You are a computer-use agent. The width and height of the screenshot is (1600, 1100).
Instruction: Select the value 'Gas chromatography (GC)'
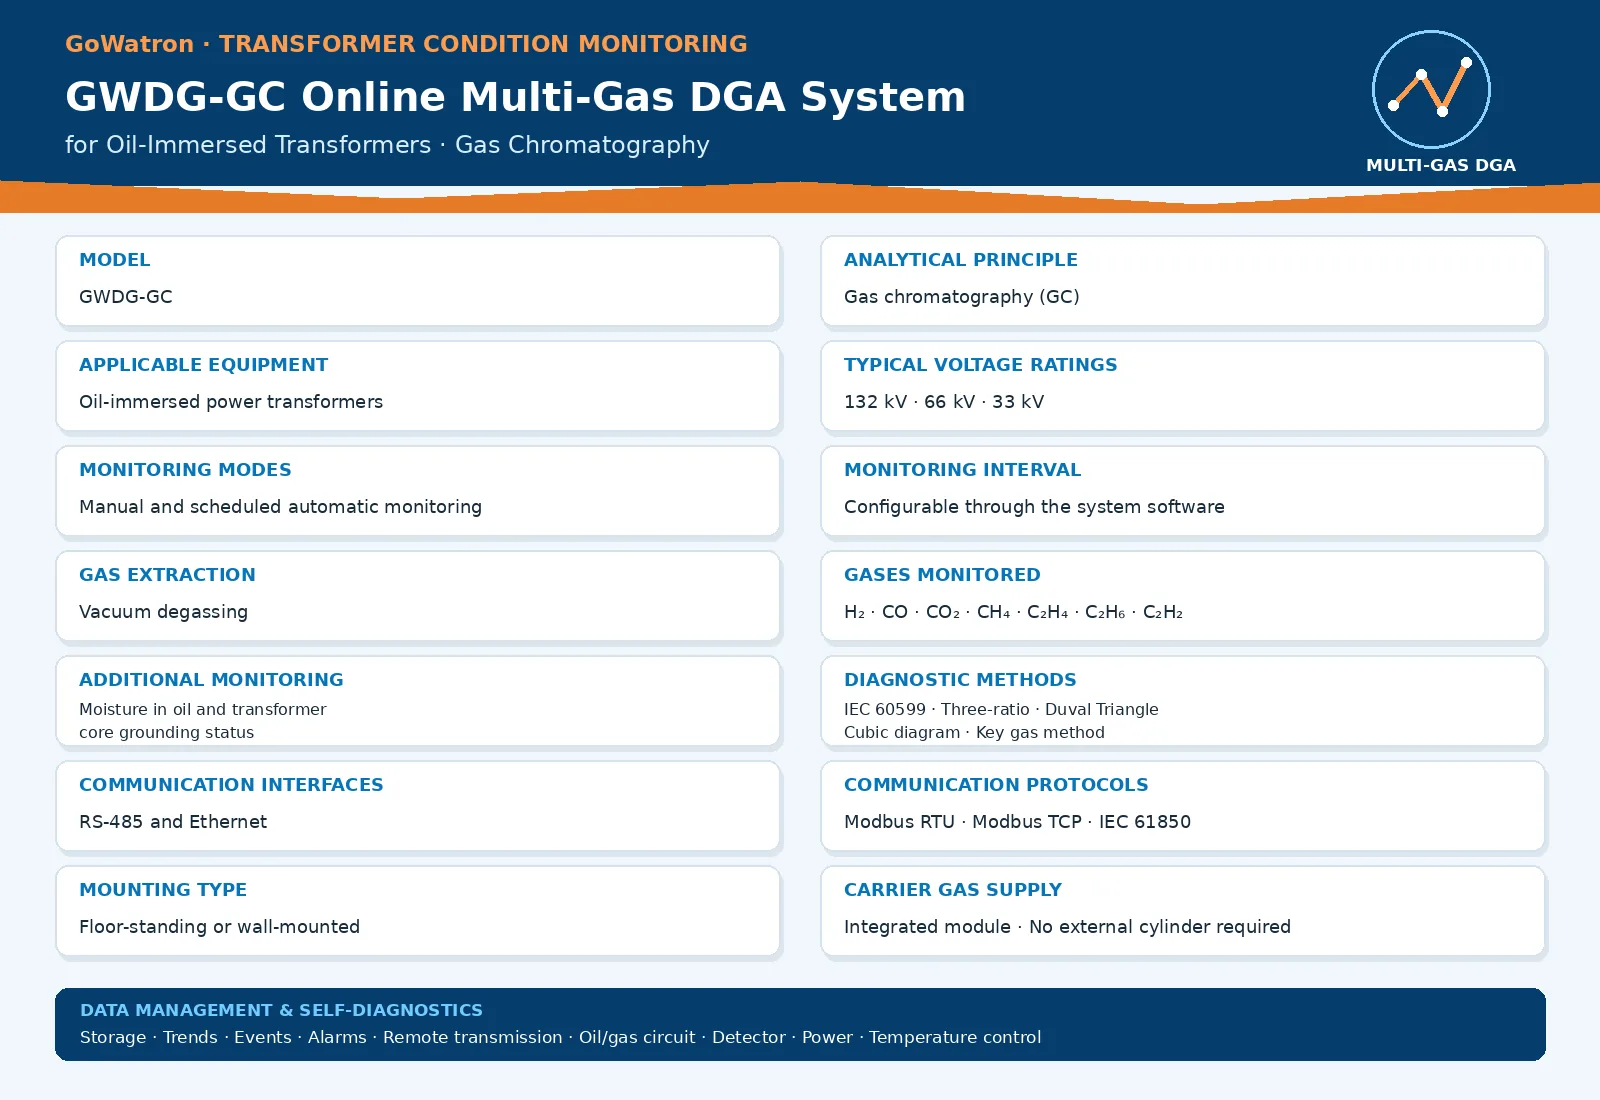[x=962, y=297]
